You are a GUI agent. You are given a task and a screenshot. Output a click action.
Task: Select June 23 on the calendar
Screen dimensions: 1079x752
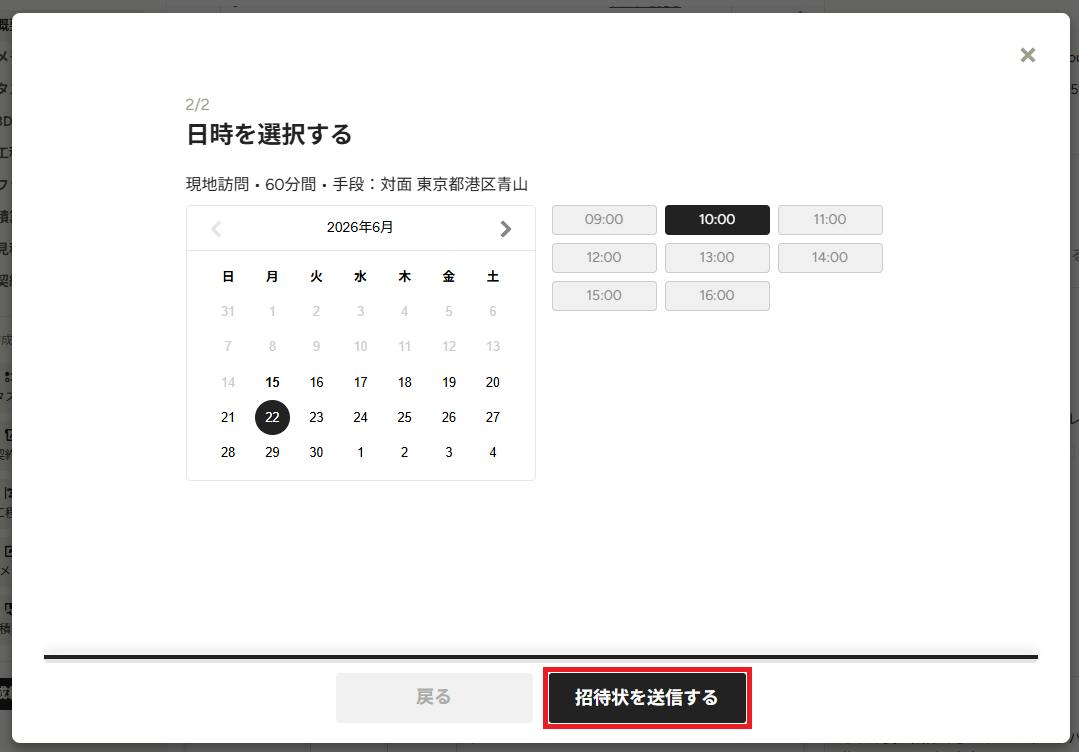pos(317,417)
